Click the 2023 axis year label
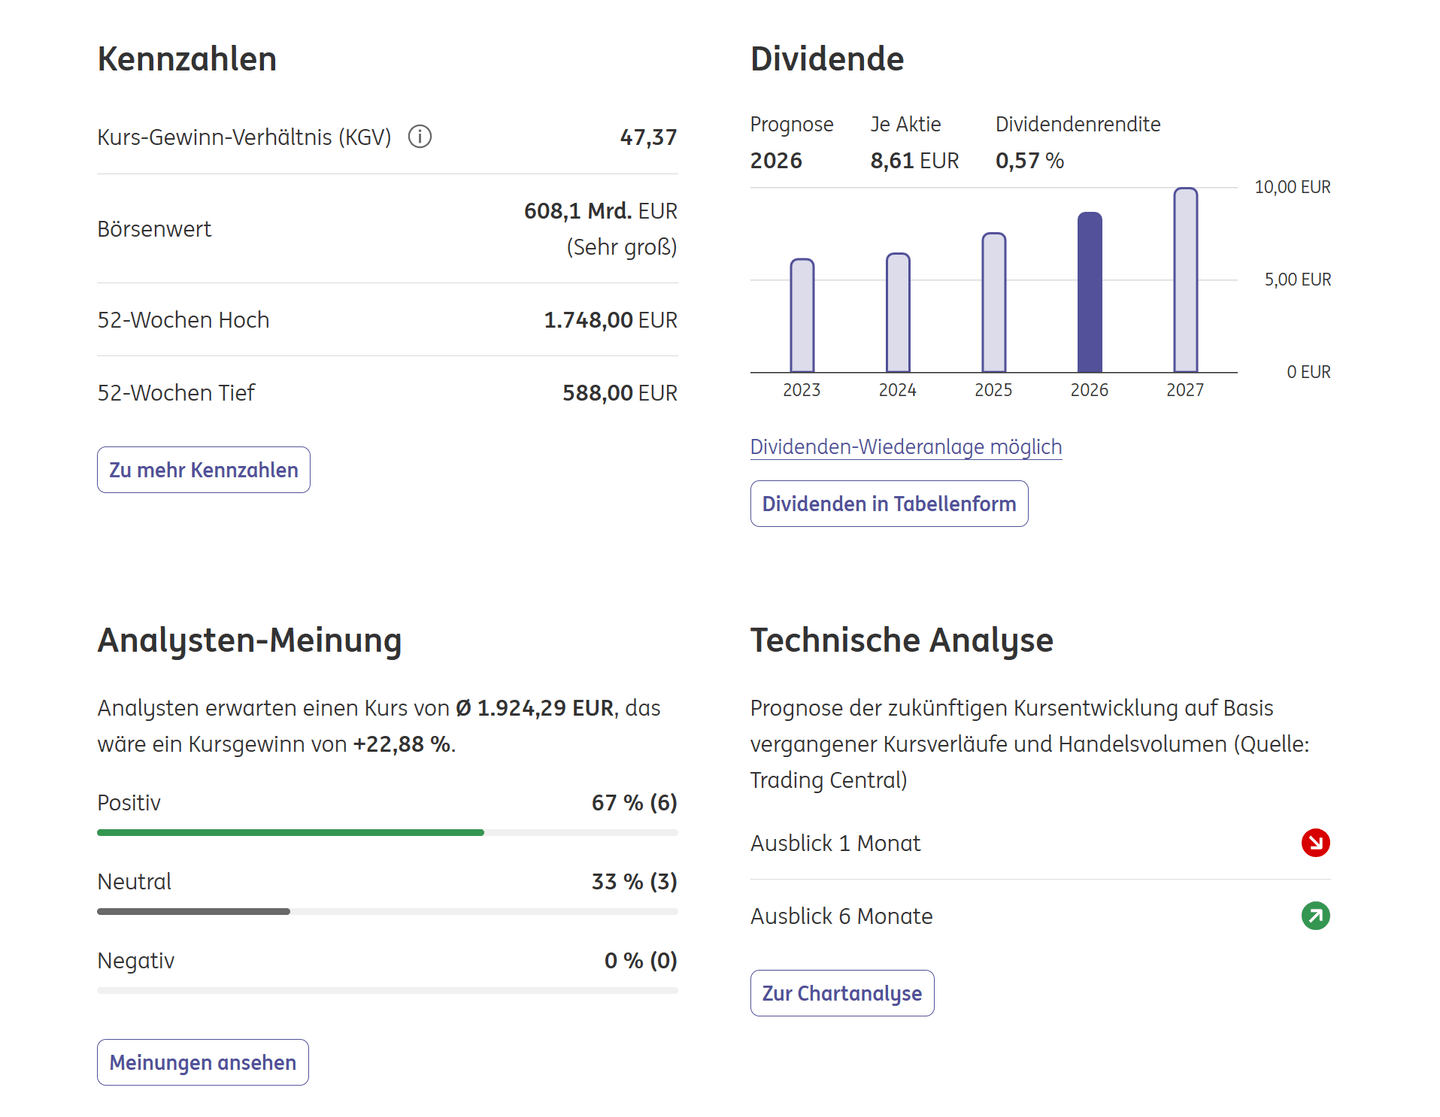Image resolution: width=1440 pixels, height=1117 pixels. [802, 390]
